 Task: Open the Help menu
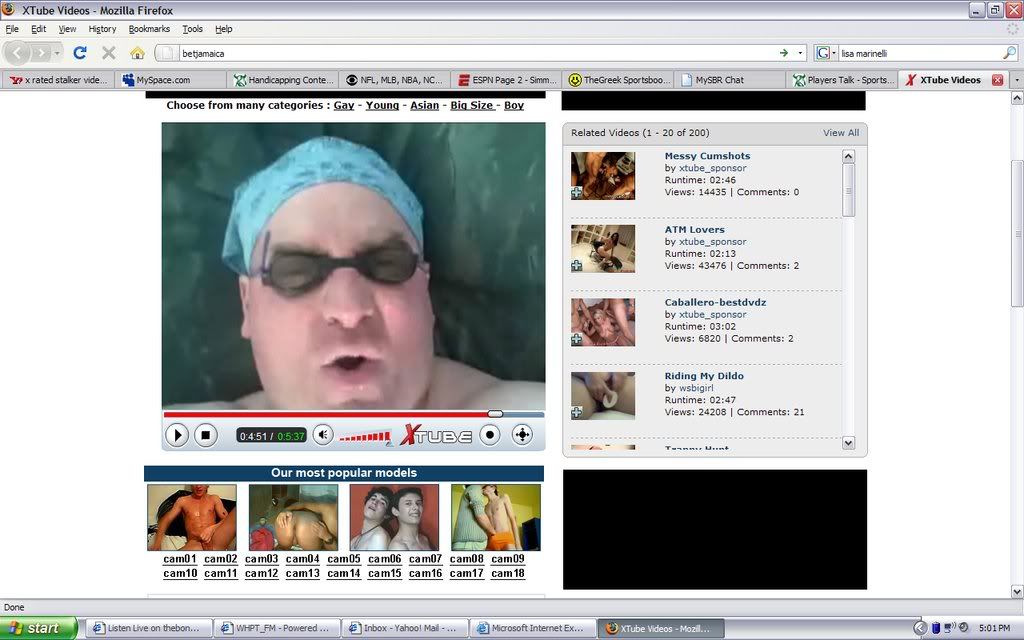223,29
